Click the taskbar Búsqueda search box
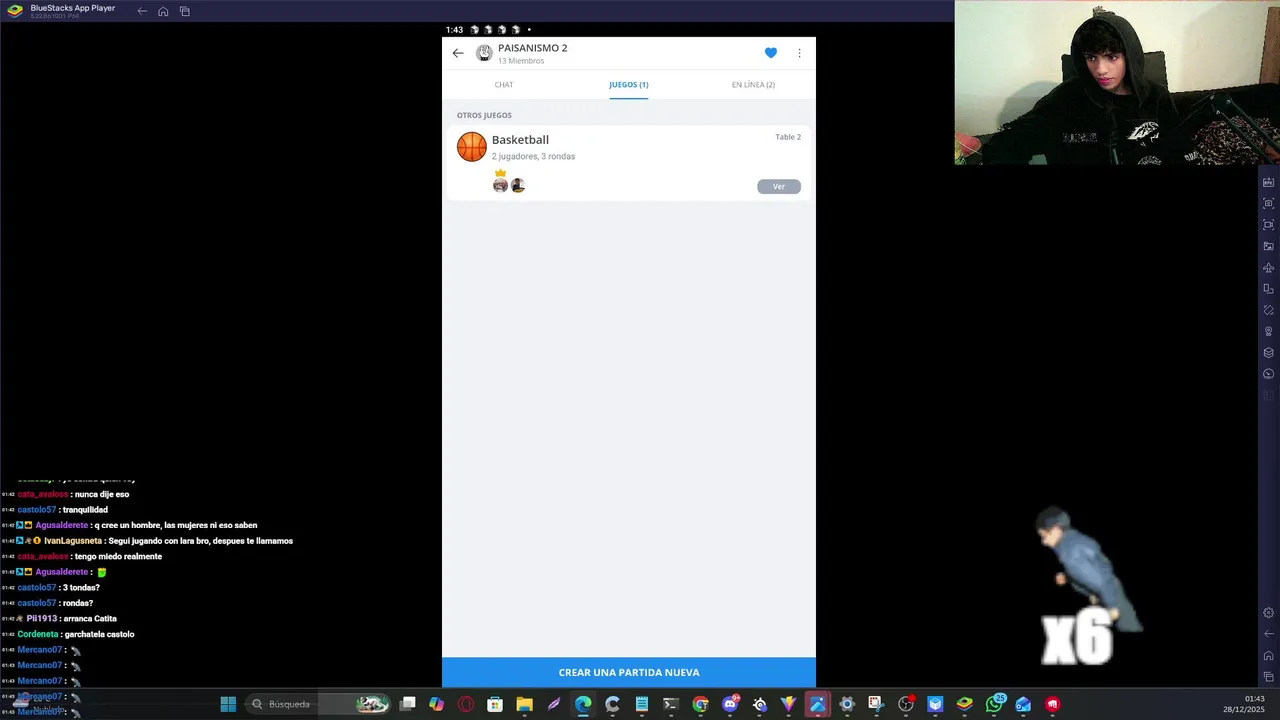1280x720 pixels. (320, 704)
